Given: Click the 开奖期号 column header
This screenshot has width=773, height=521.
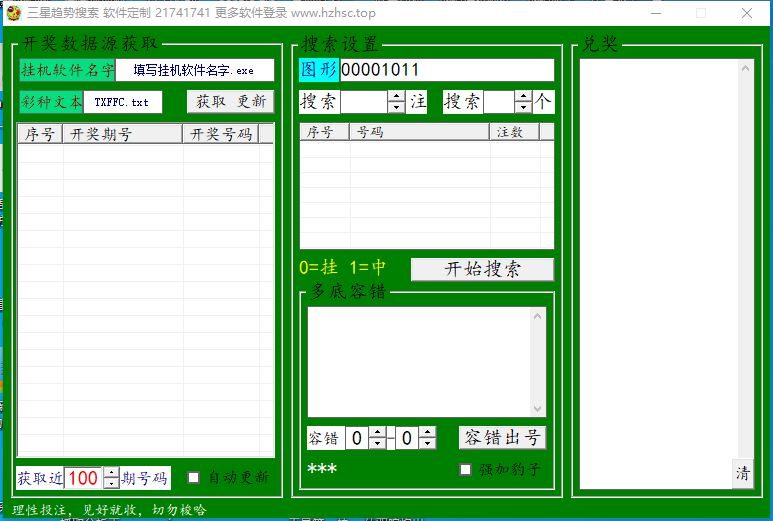Looking at the screenshot, I should (x=122, y=134).
